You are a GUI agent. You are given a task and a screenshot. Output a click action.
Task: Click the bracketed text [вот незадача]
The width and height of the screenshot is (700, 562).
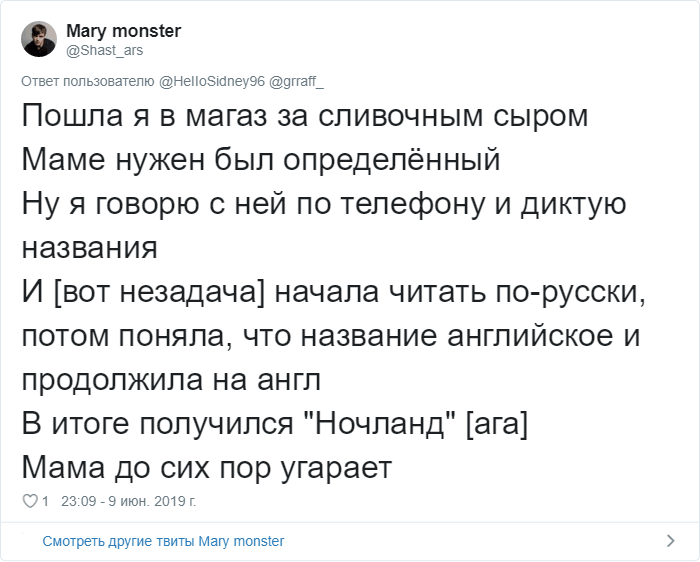tap(159, 292)
